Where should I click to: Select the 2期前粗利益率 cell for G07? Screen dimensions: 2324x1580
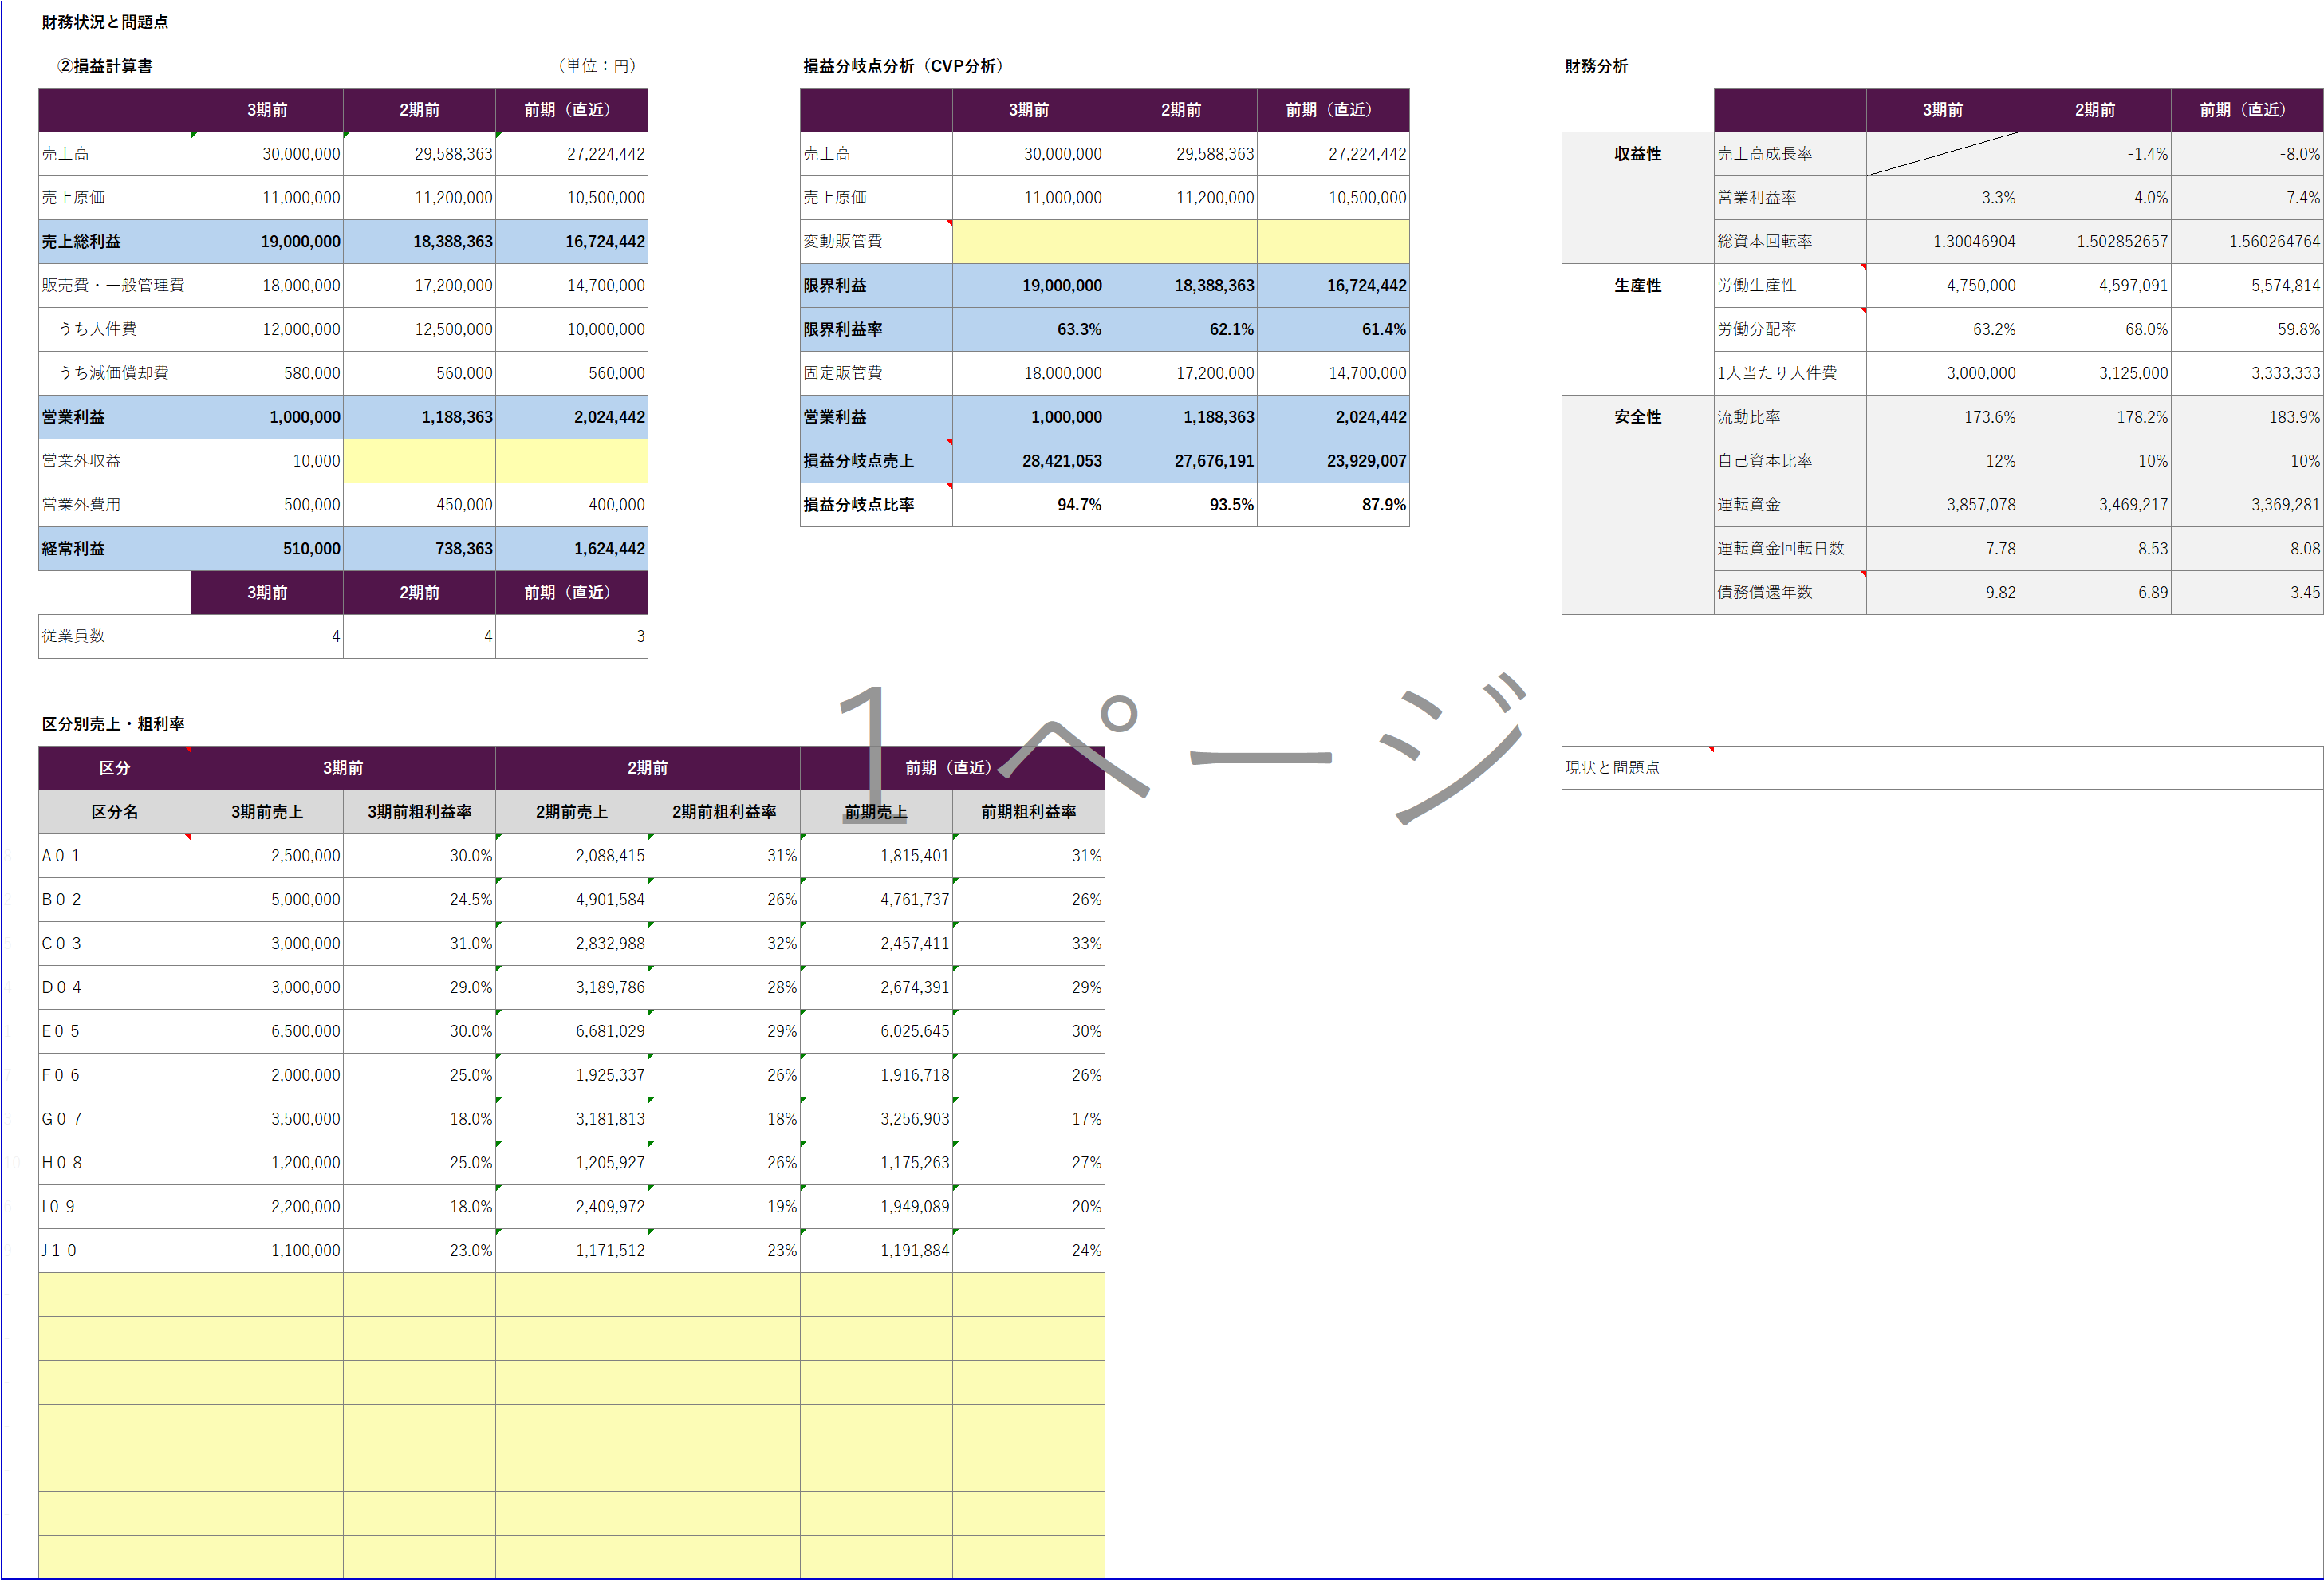(x=723, y=1119)
